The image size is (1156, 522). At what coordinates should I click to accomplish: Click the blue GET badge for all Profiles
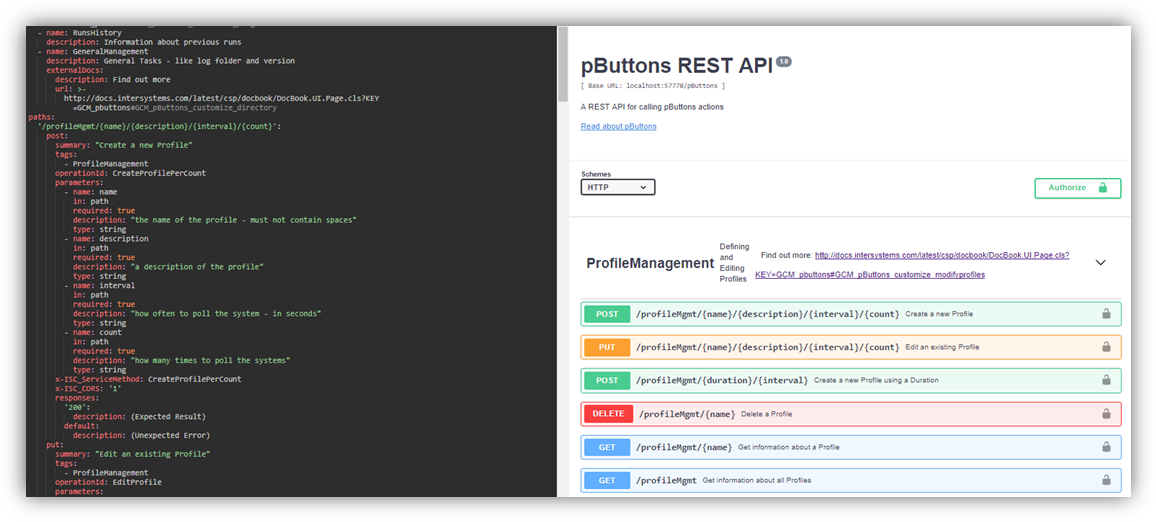[607, 480]
